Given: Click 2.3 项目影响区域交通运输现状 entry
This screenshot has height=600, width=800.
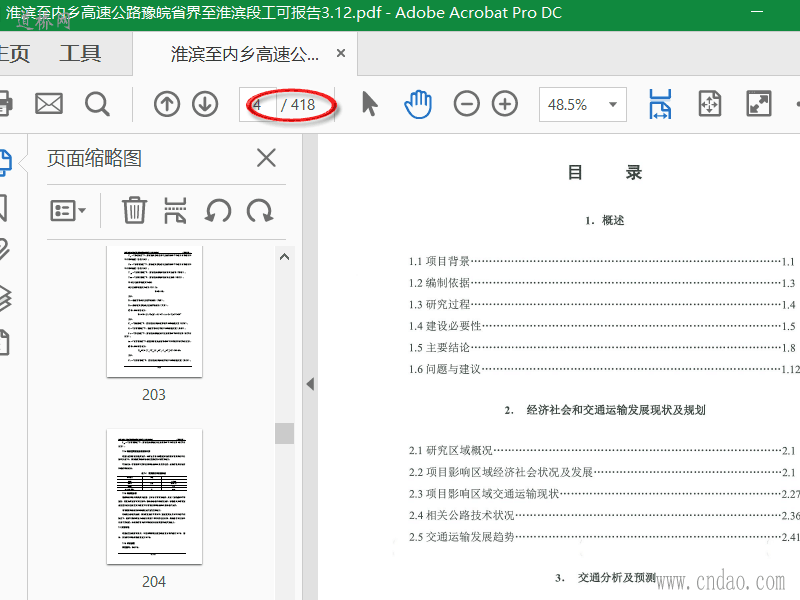Looking at the screenshot, I should point(604,493).
